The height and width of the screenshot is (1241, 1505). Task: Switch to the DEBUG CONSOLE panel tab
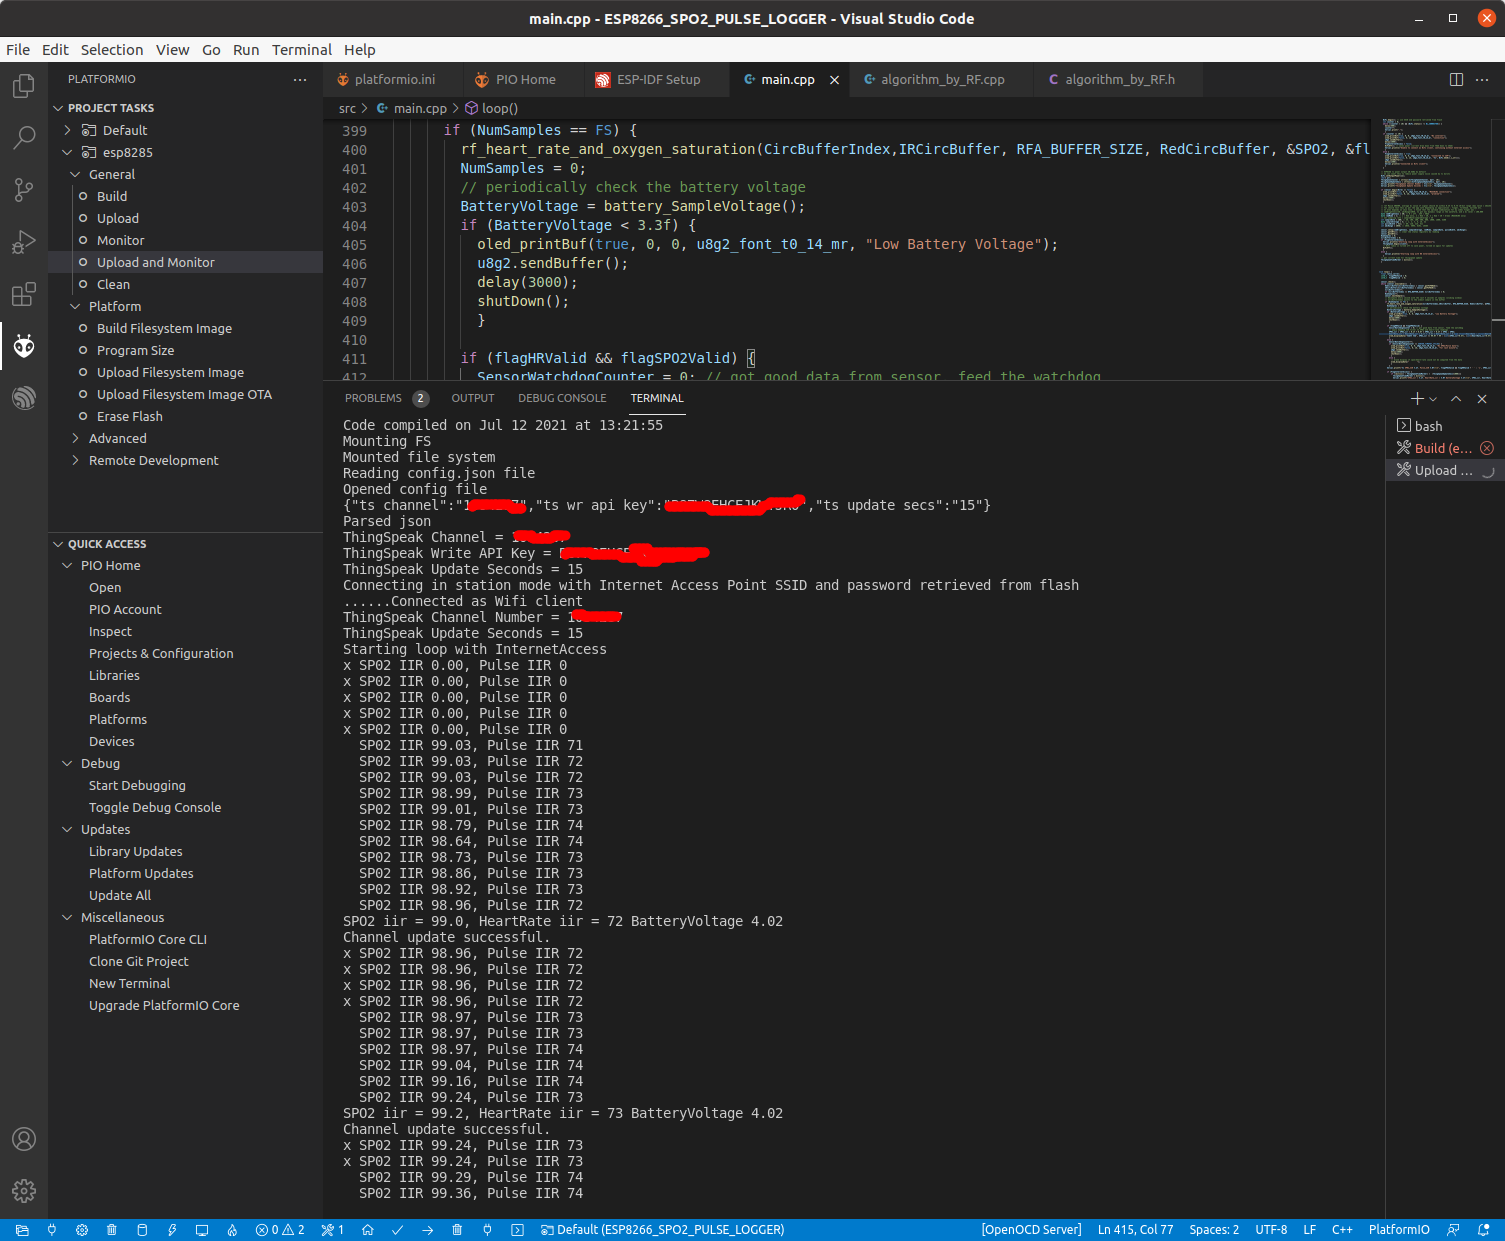click(562, 398)
